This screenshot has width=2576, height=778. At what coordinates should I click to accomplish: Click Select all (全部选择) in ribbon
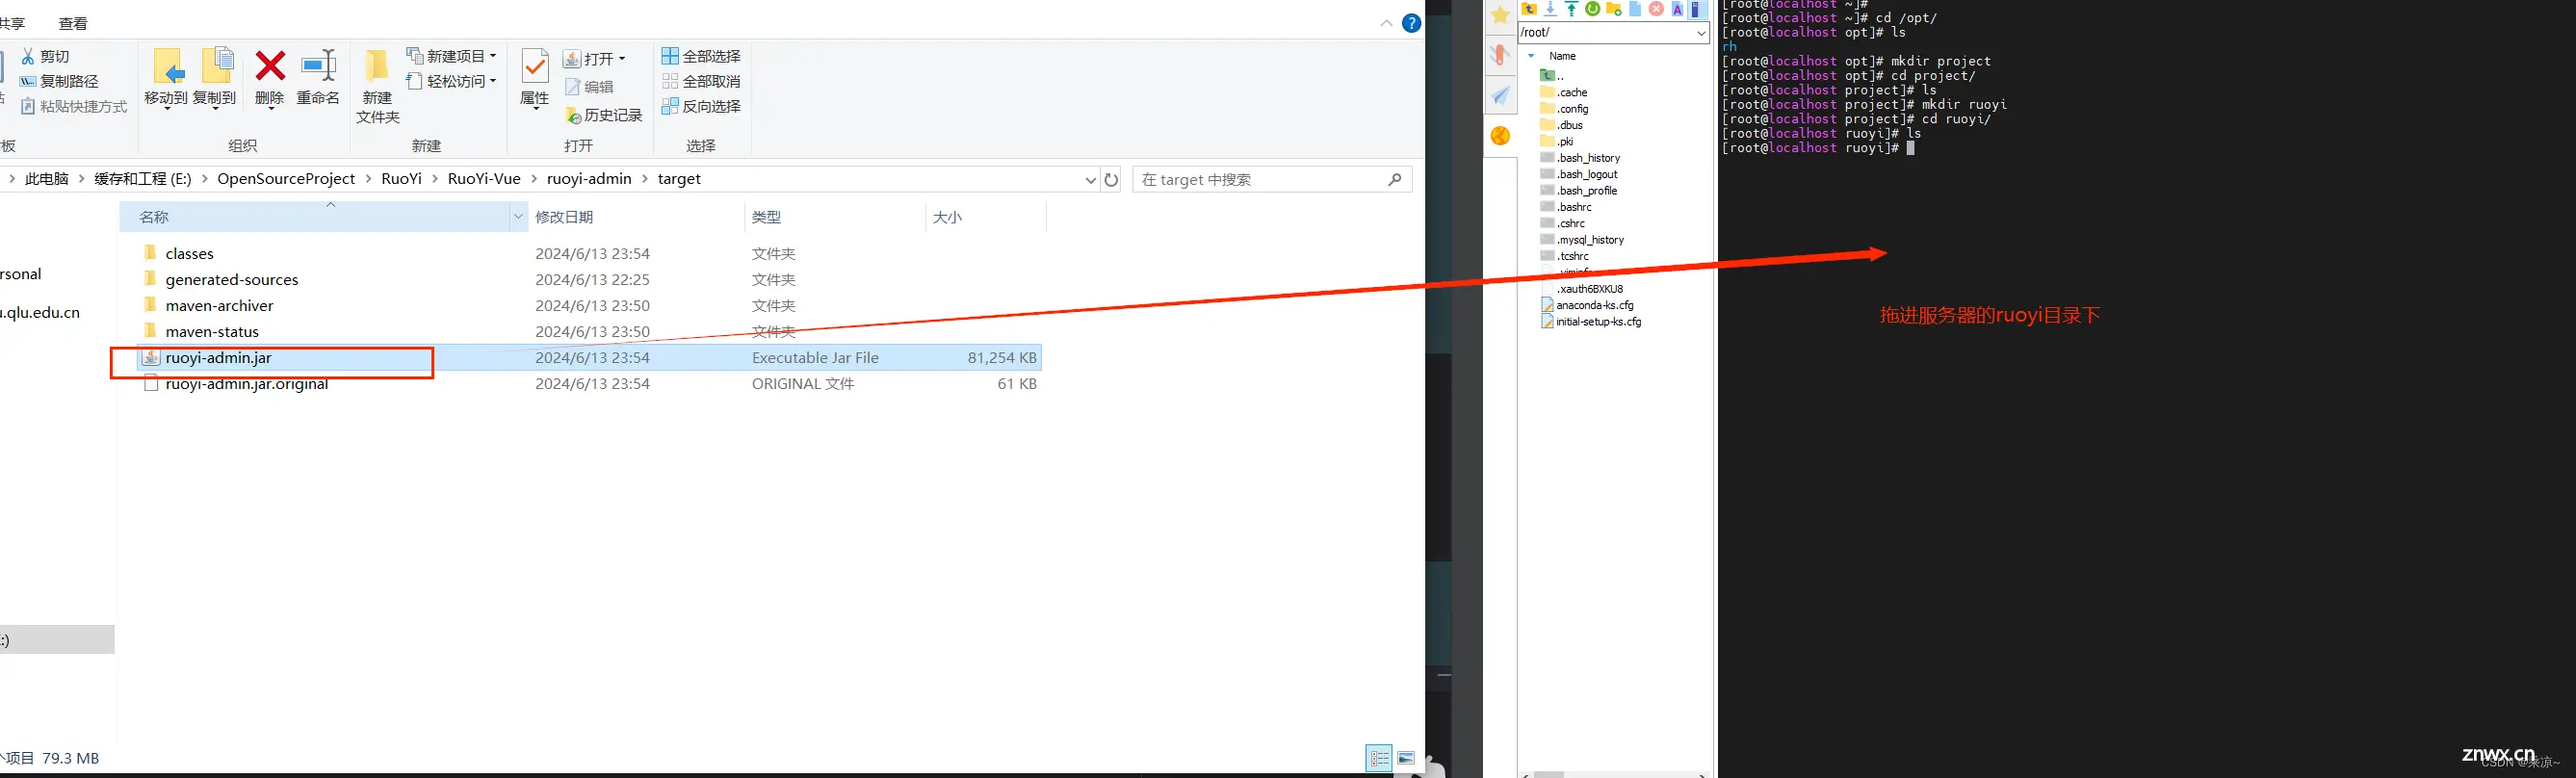tap(701, 57)
